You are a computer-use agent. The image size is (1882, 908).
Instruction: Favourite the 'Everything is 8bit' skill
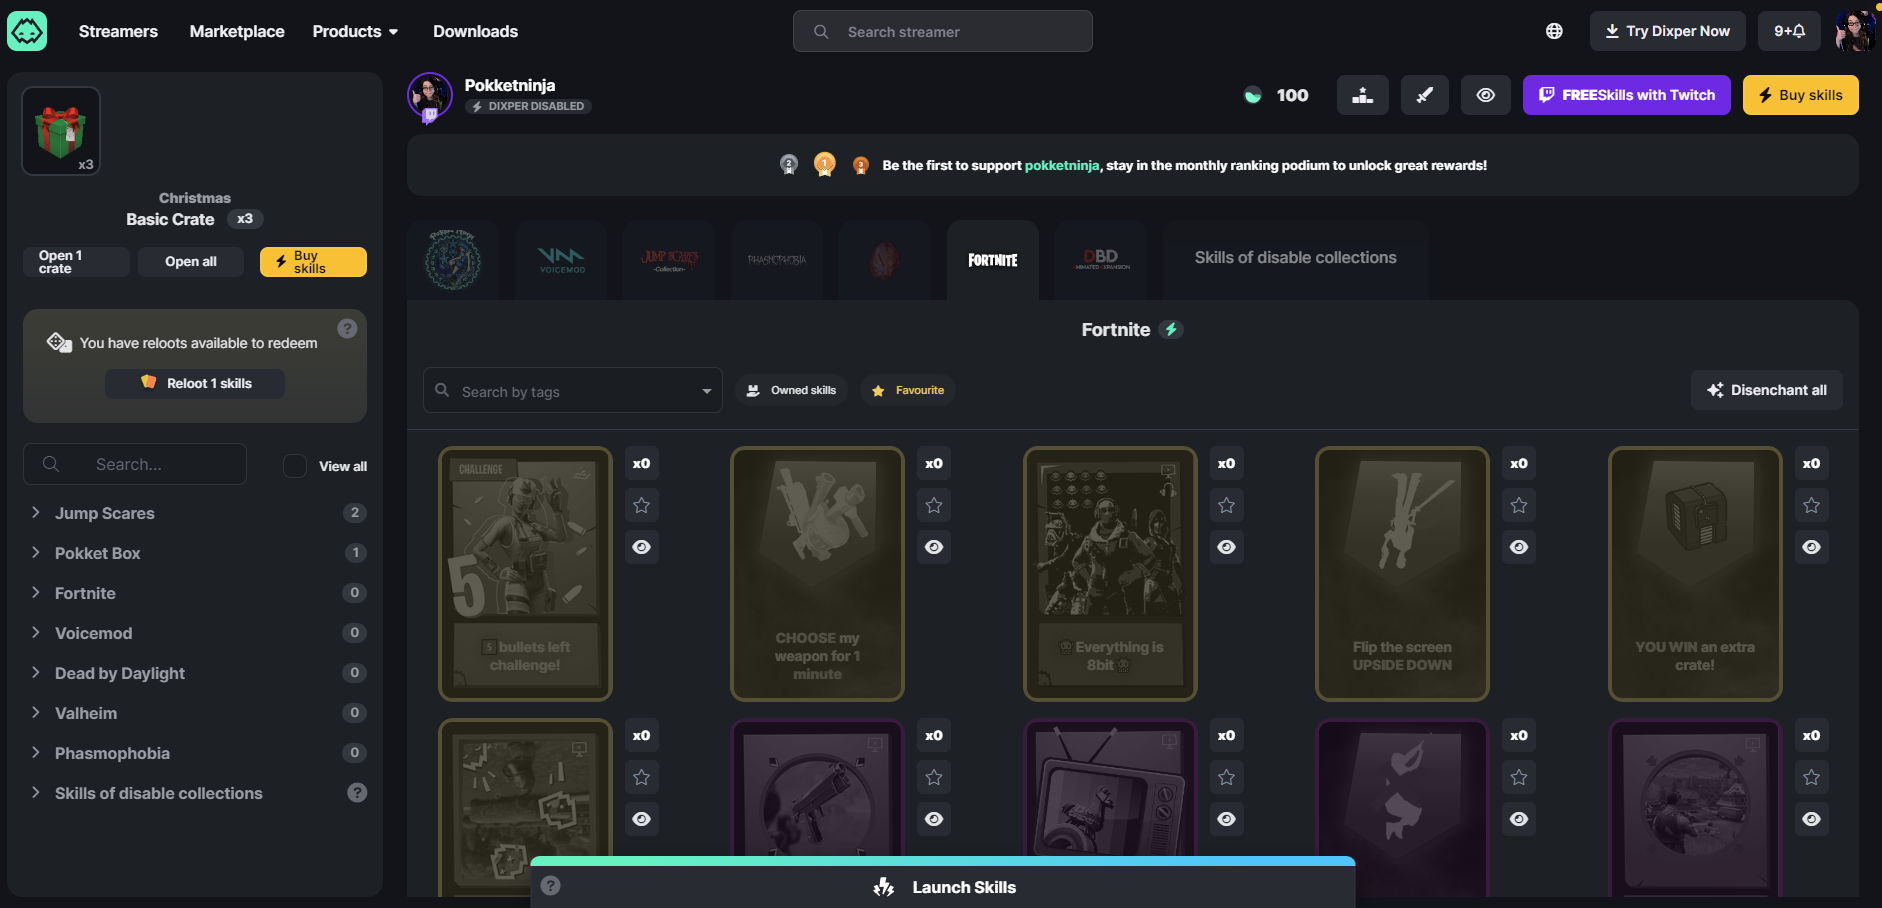[x=1227, y=505]
